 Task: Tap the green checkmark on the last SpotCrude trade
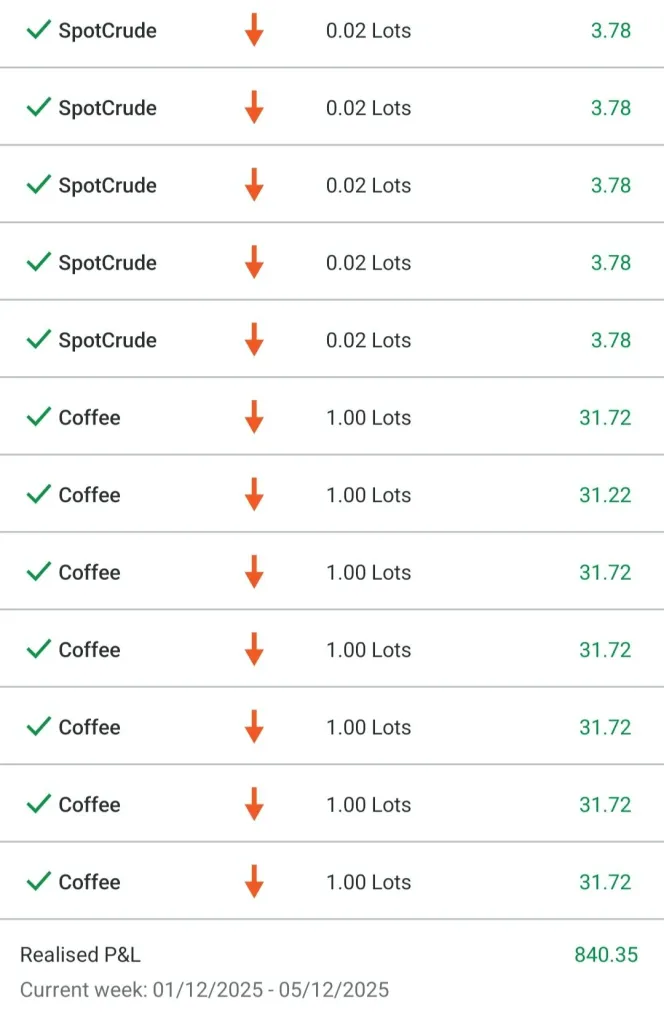pyautogui.click(x=38, y=340)
